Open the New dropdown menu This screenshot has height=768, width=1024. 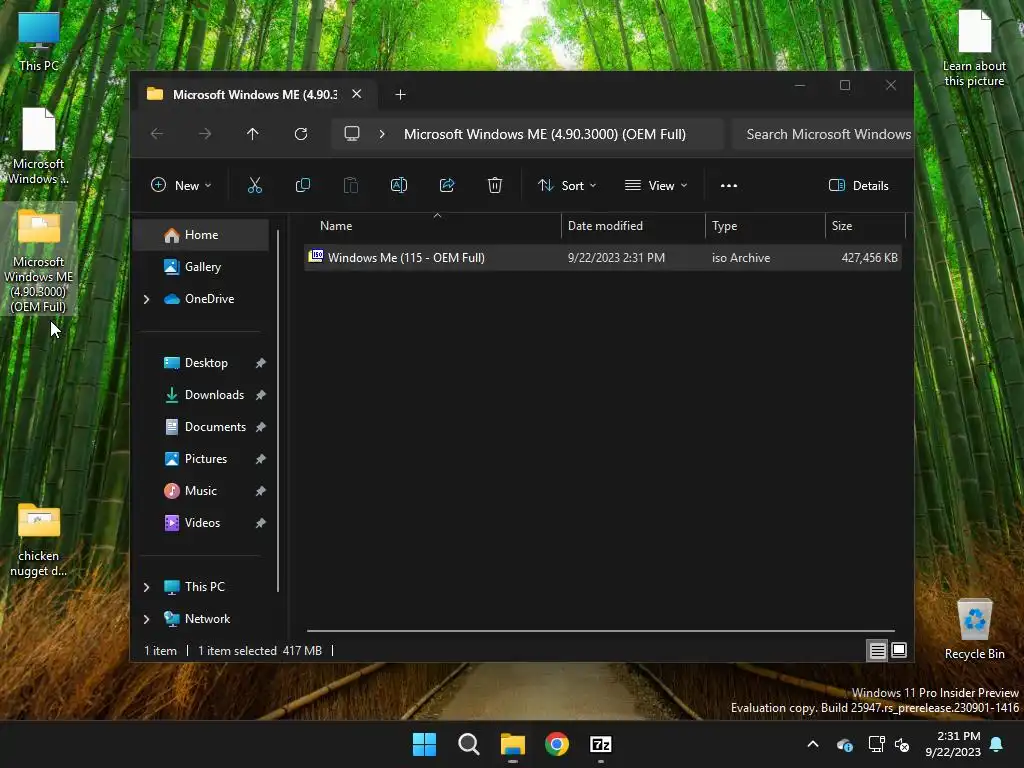pos(181,185)
